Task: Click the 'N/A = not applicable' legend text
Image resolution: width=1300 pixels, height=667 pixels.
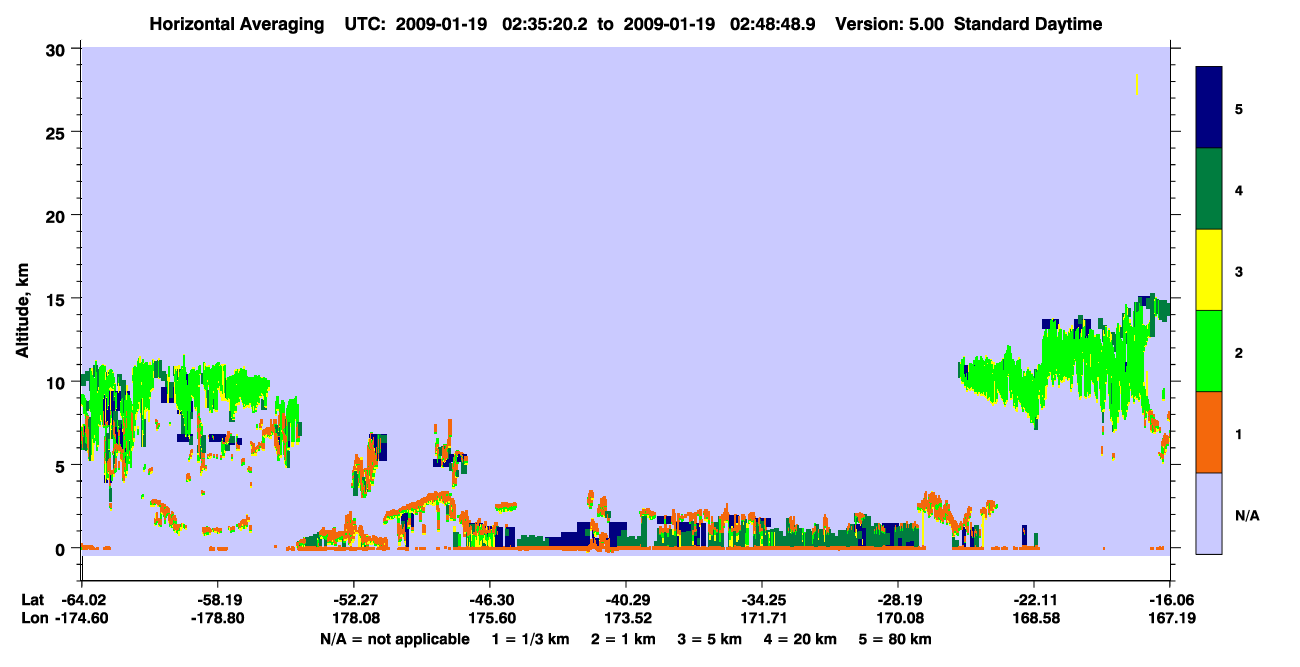Action: [394, 639]
